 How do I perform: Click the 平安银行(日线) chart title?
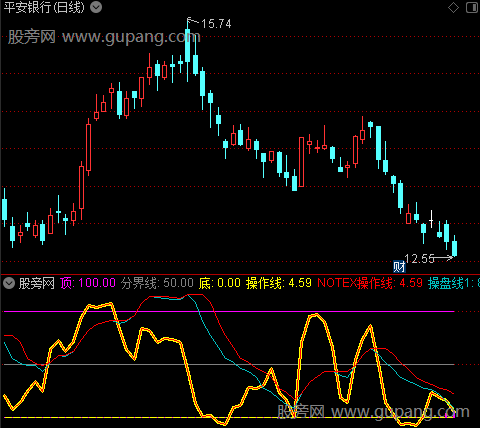44,7
